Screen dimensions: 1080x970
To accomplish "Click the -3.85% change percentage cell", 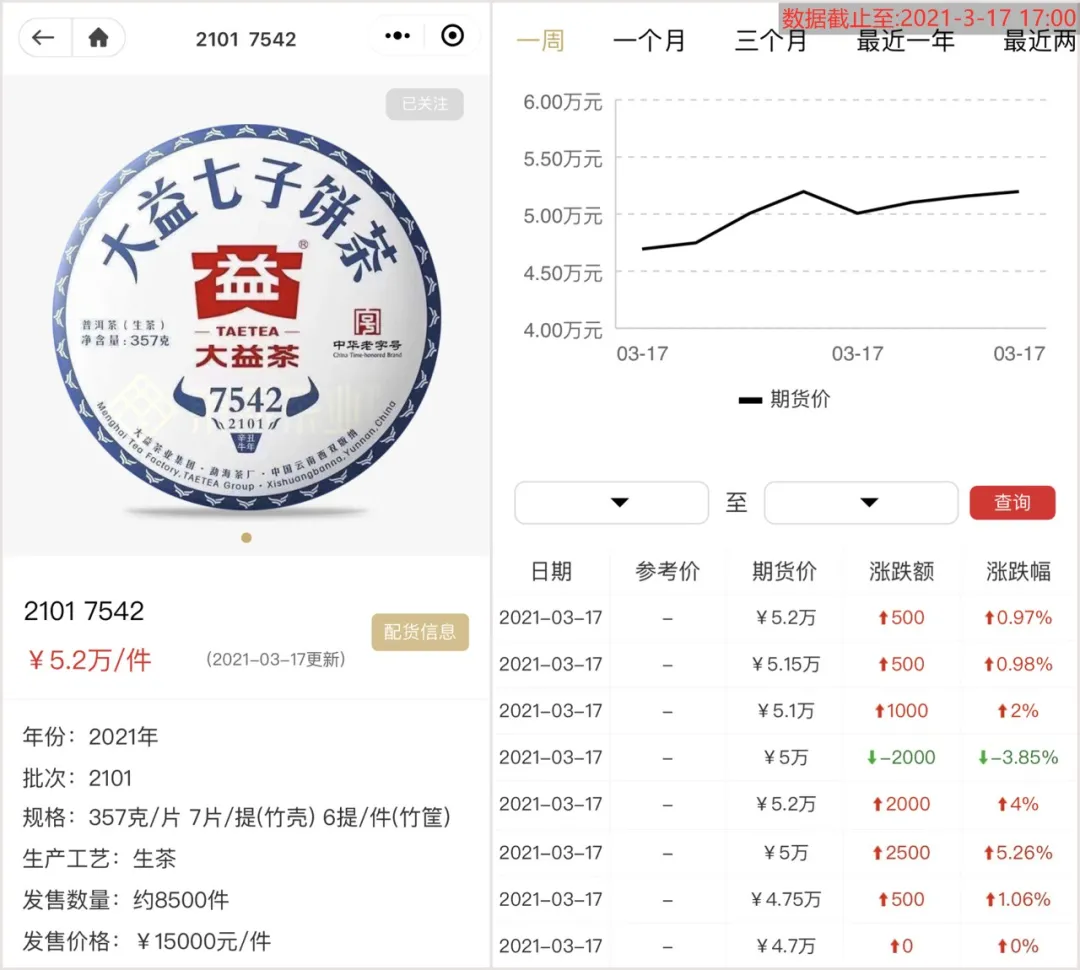I will click(1018, 757).
